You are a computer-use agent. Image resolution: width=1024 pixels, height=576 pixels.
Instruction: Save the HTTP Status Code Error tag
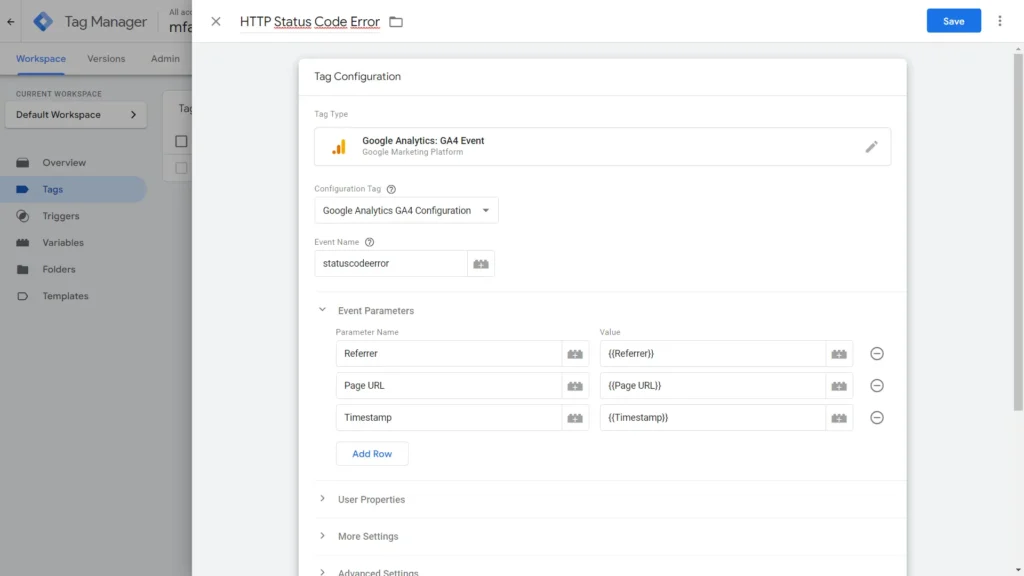953,20
